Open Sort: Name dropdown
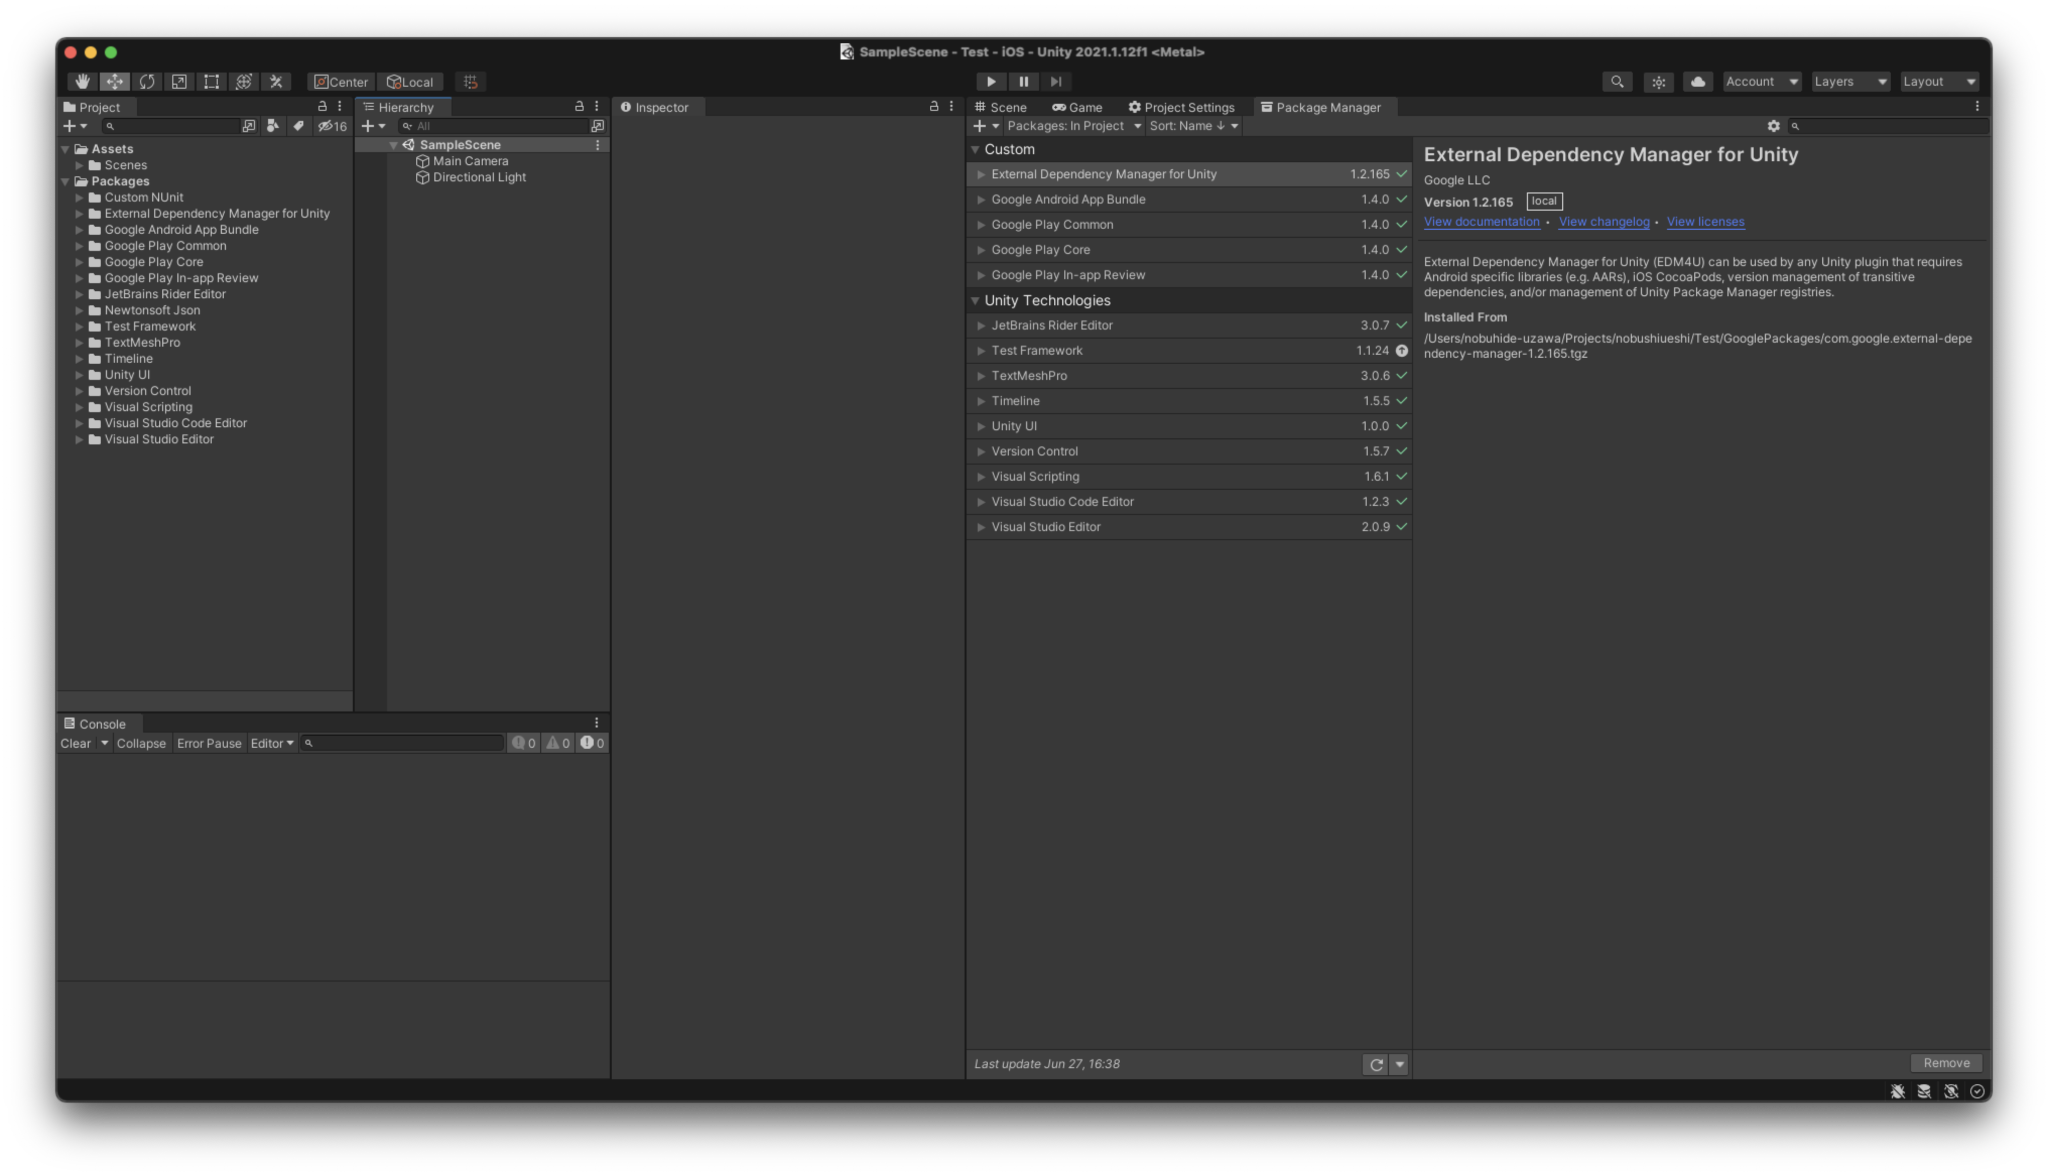 tap(1194, 126)
